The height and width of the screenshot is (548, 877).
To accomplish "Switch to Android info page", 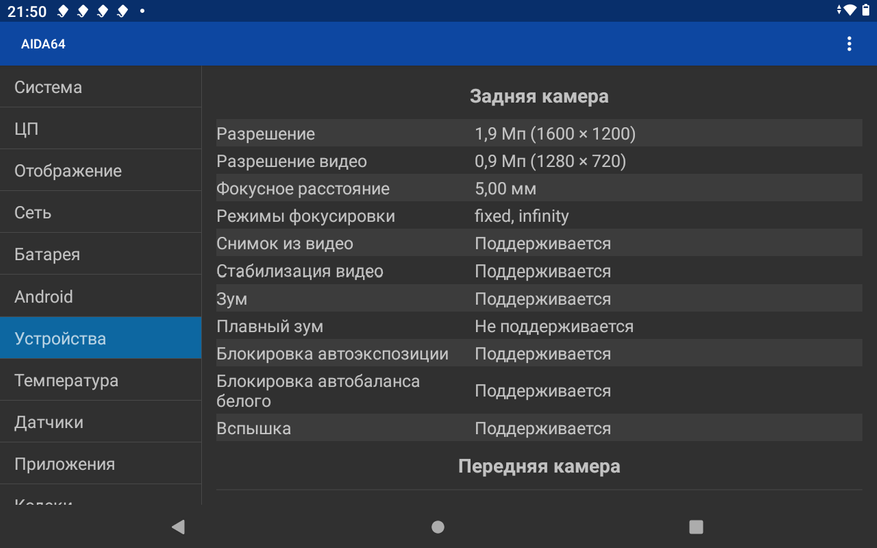I will pos(101,296).
